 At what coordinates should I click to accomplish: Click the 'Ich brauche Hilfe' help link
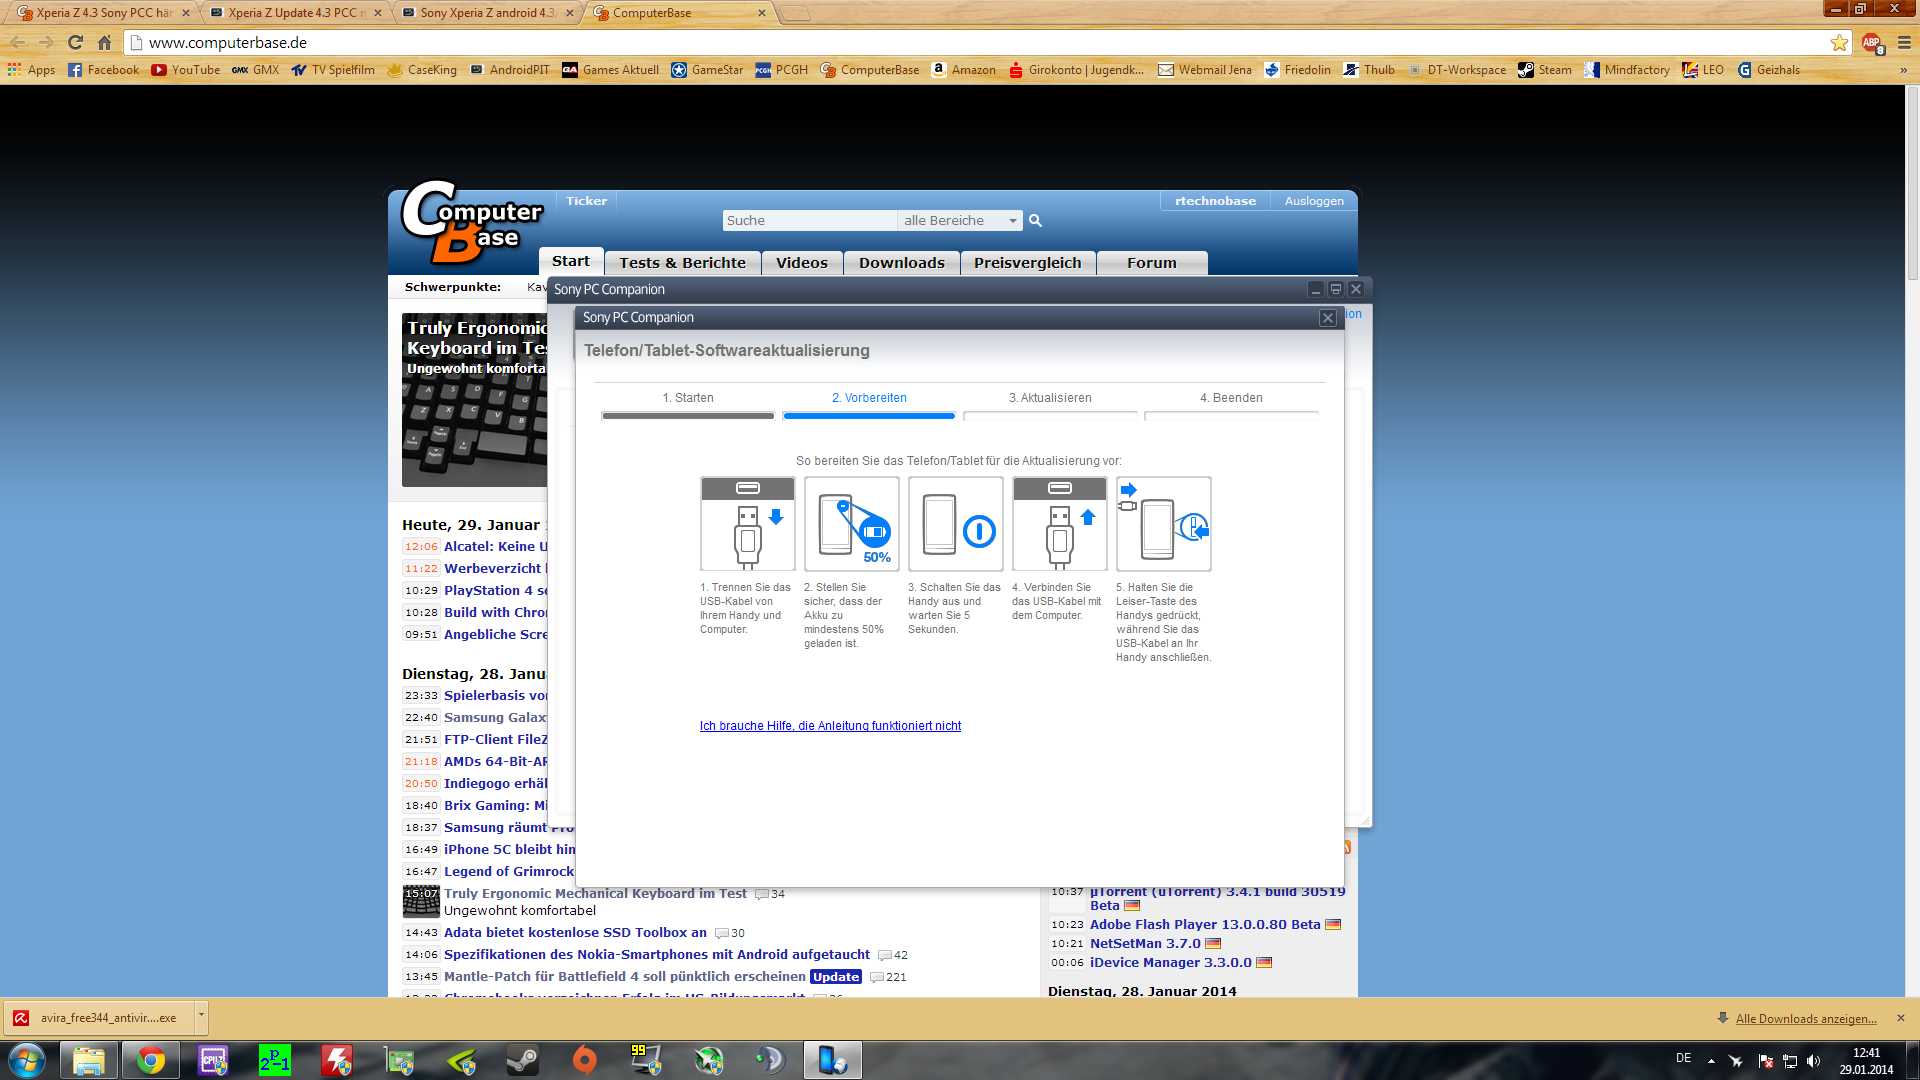pyautogui.click(x=830, y=726)
